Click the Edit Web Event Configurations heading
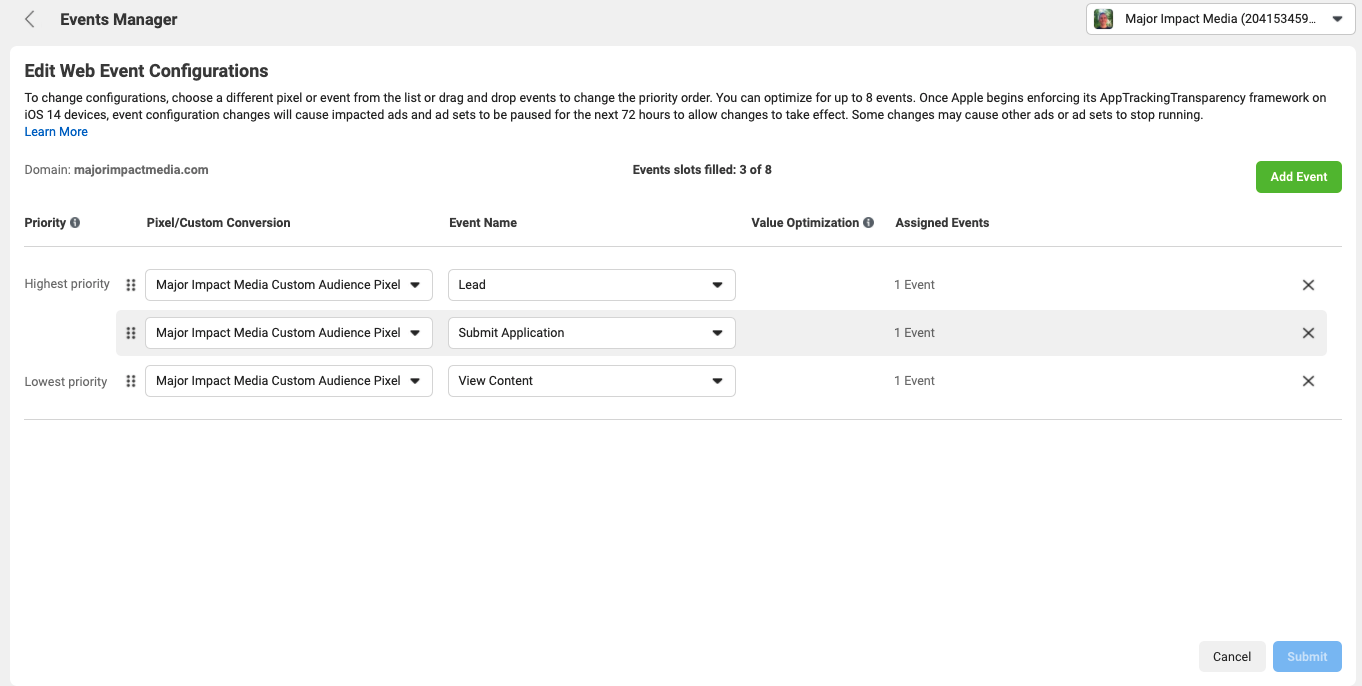 tap(146, 71)
